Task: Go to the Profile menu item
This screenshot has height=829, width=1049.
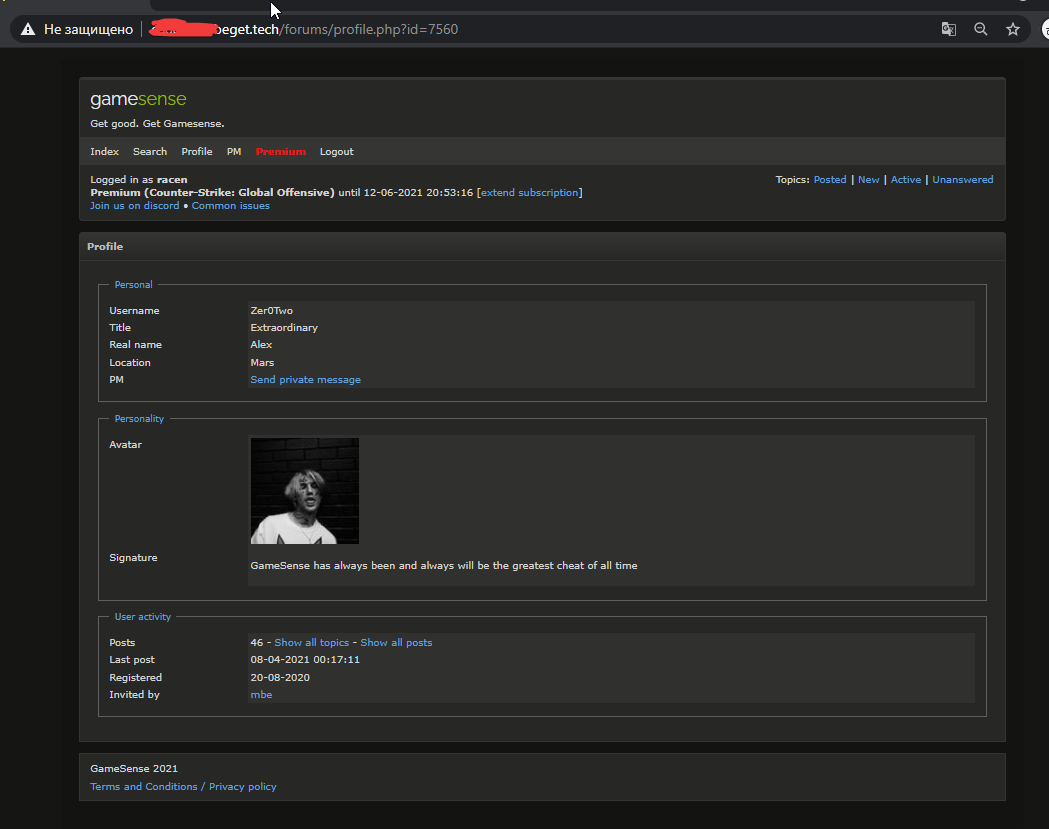Action: coord(197,152)
